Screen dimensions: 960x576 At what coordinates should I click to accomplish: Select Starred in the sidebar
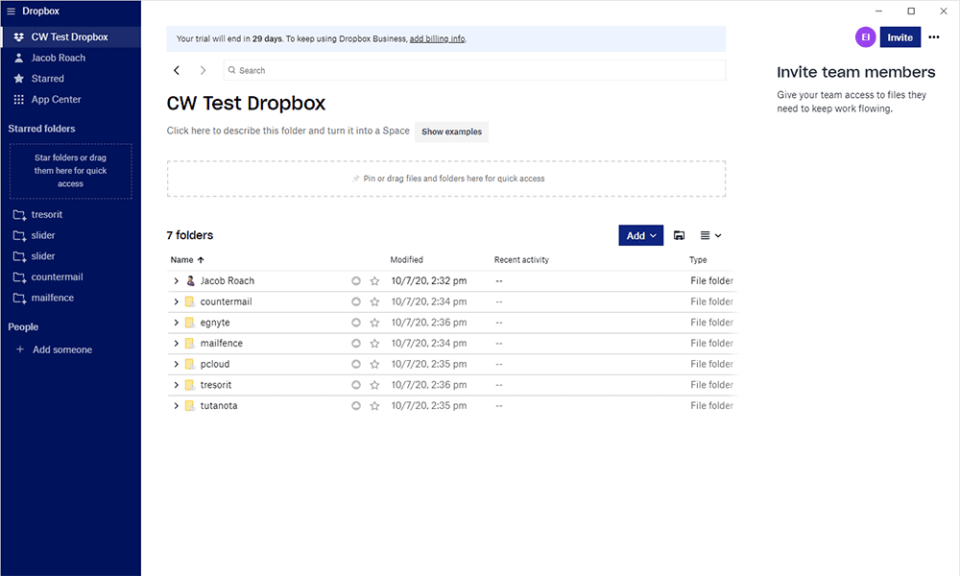47,78
